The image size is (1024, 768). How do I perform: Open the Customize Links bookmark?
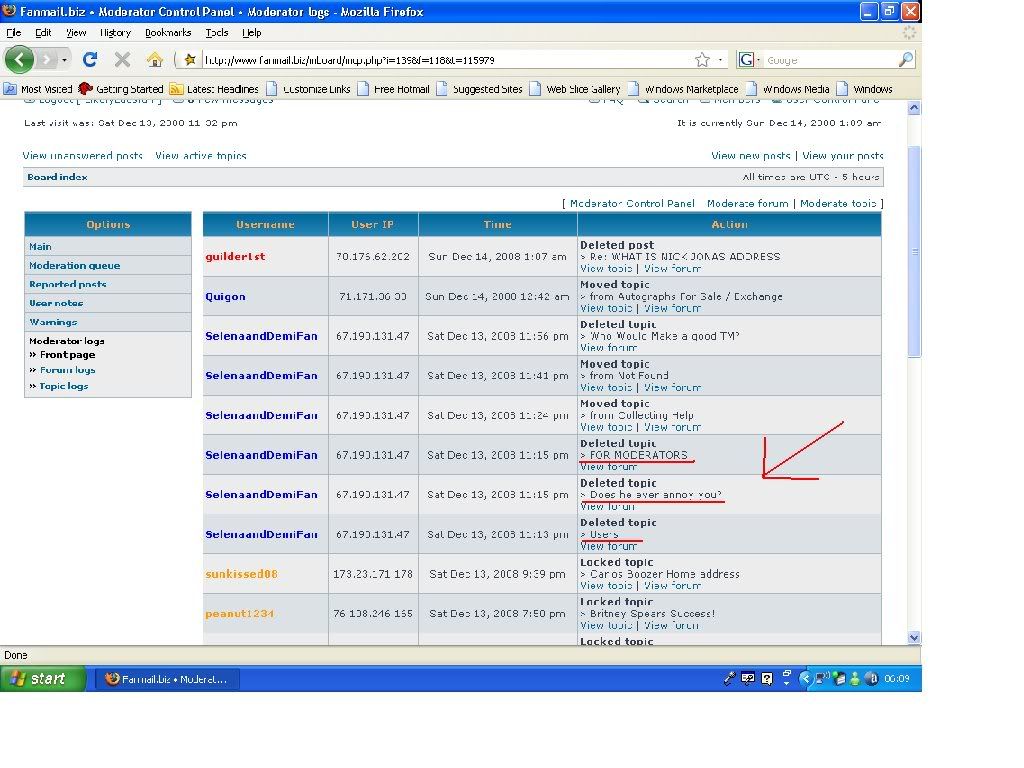tap(308, 89)
